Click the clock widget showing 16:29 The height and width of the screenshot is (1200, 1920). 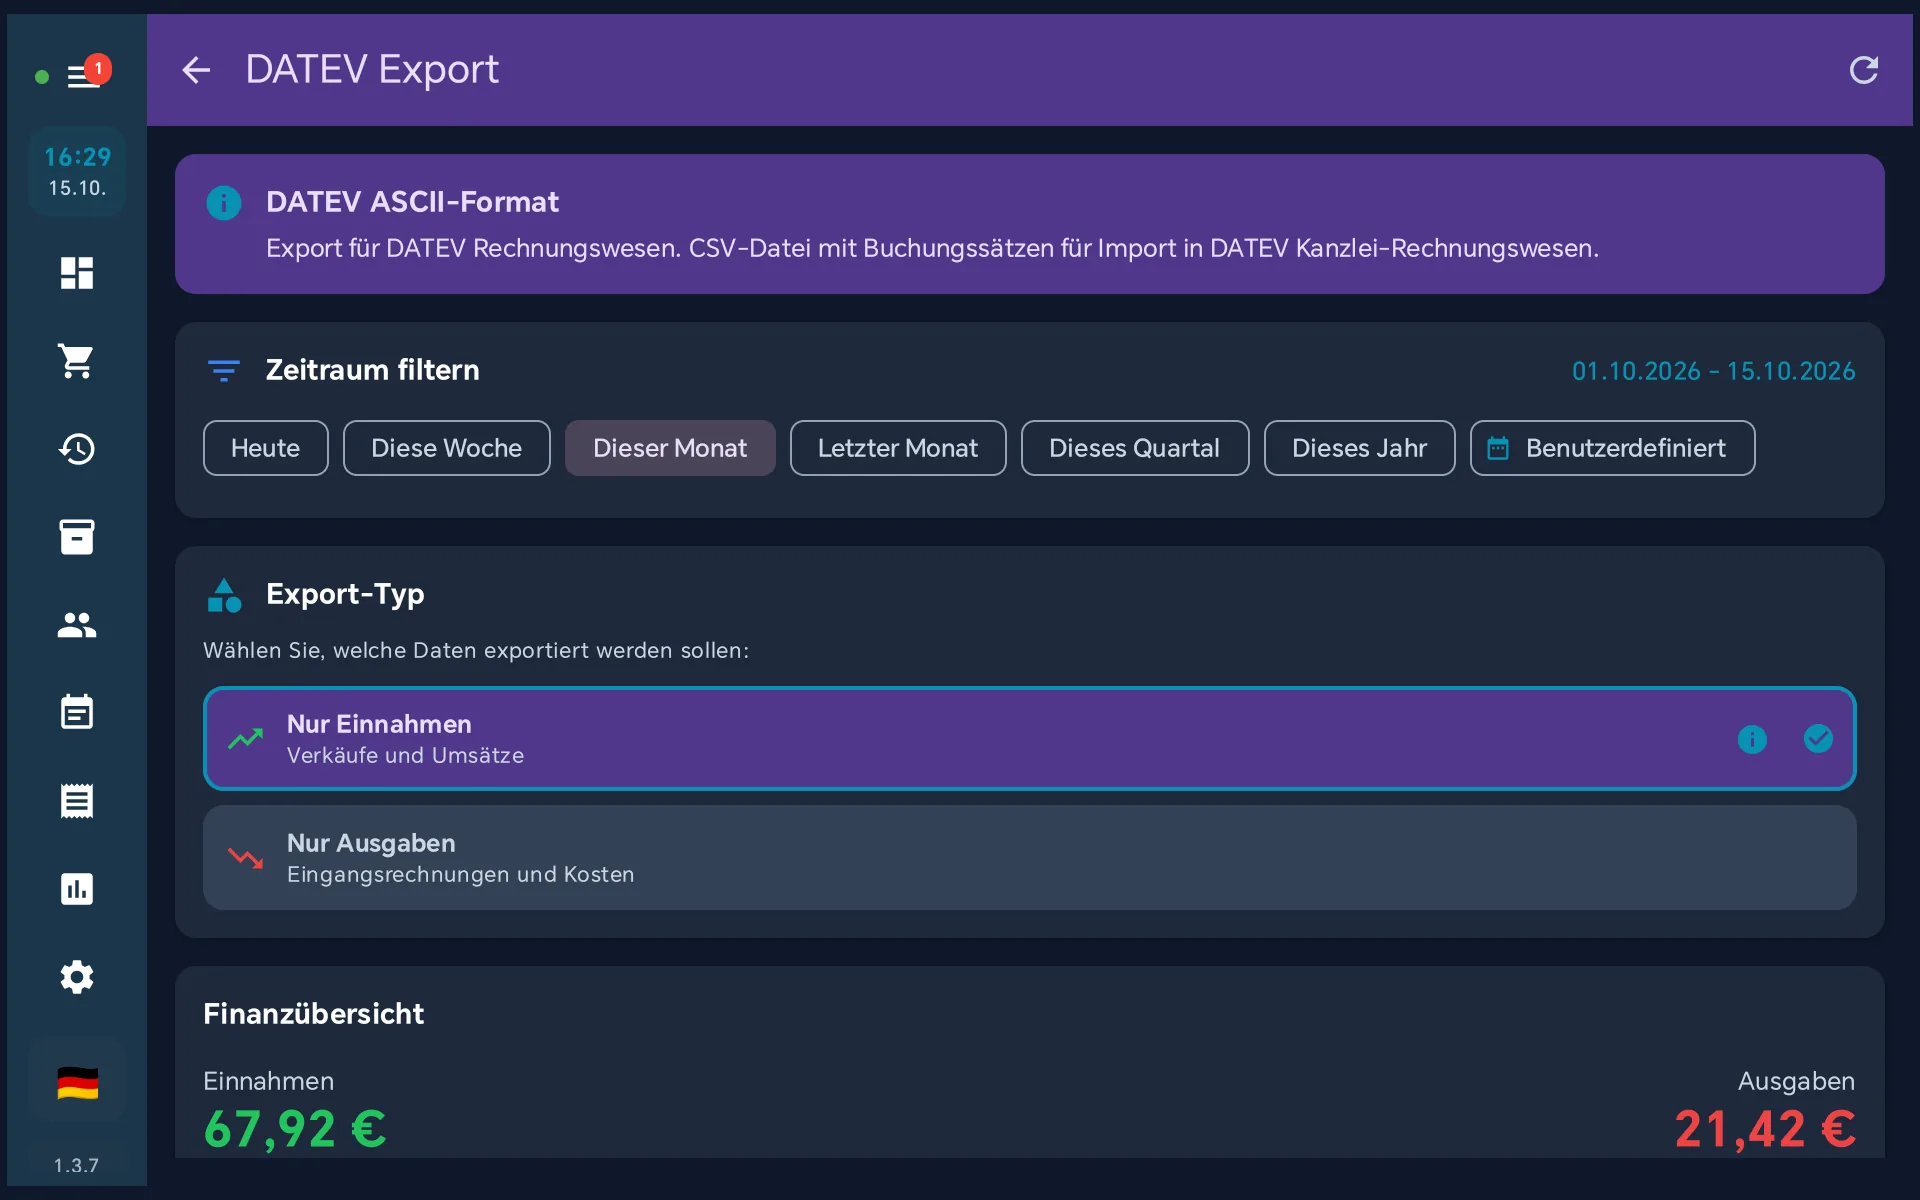tap(77, 171)
